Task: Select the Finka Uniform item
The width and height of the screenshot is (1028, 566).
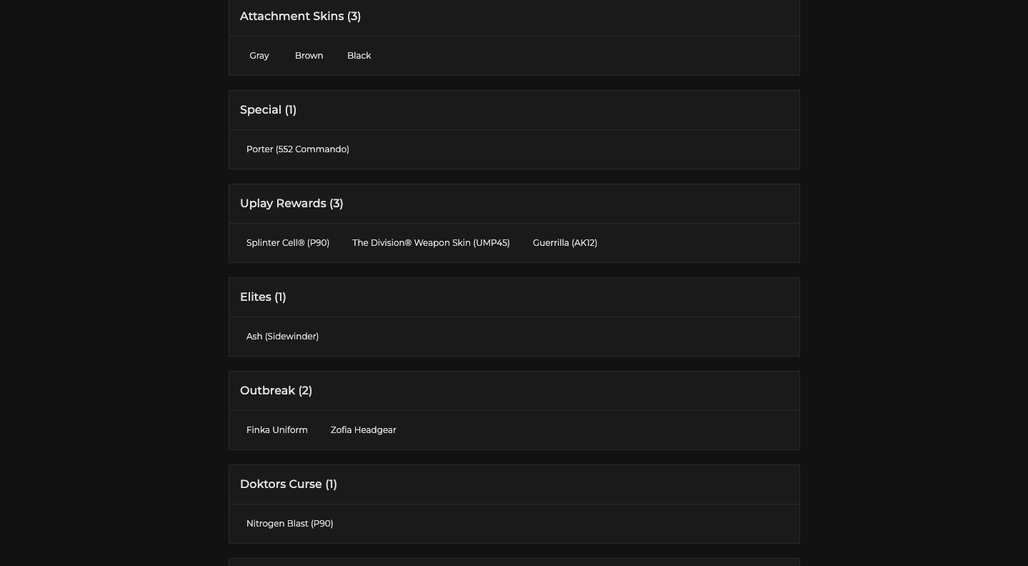Action: (277, 430)
